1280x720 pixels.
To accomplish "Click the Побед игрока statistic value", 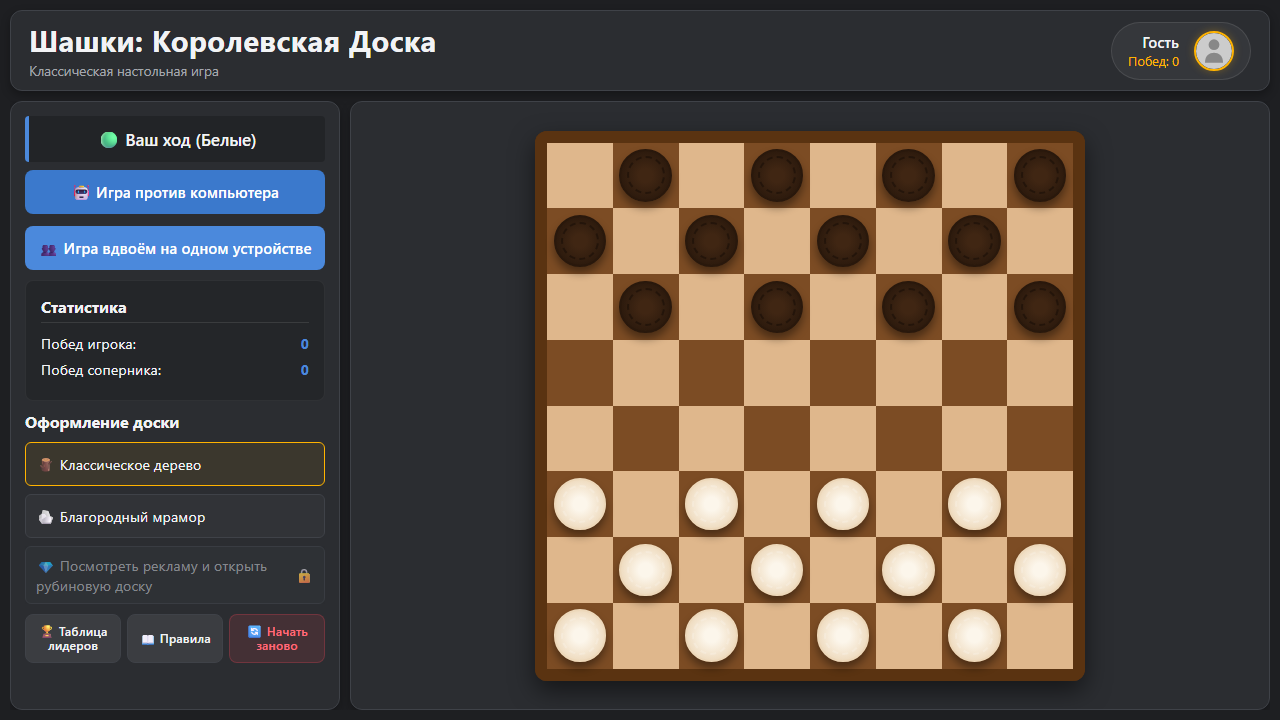I will pos(305,344).
